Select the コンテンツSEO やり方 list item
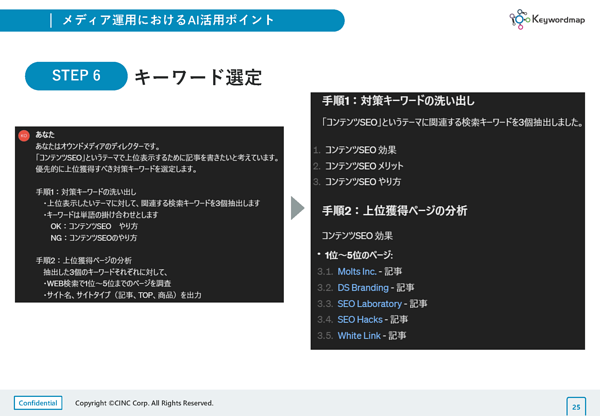 coord(363,182)
